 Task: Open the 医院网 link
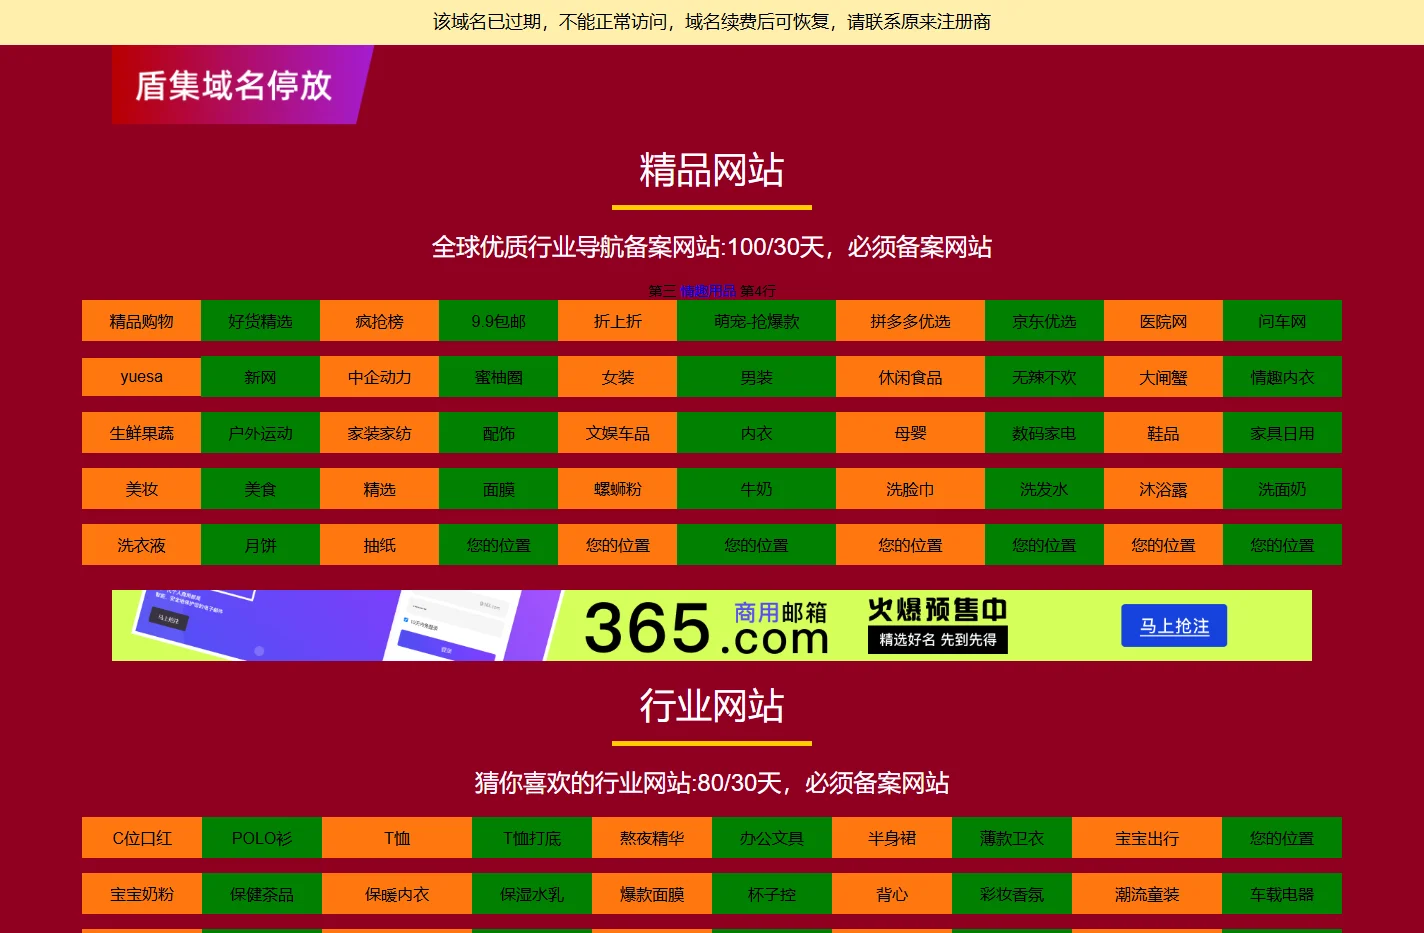[x=1163, y=321]
